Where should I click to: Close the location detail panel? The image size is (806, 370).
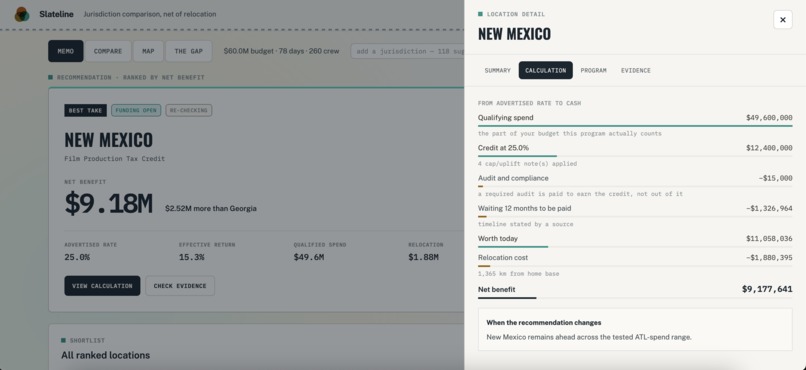click(782, 20)
